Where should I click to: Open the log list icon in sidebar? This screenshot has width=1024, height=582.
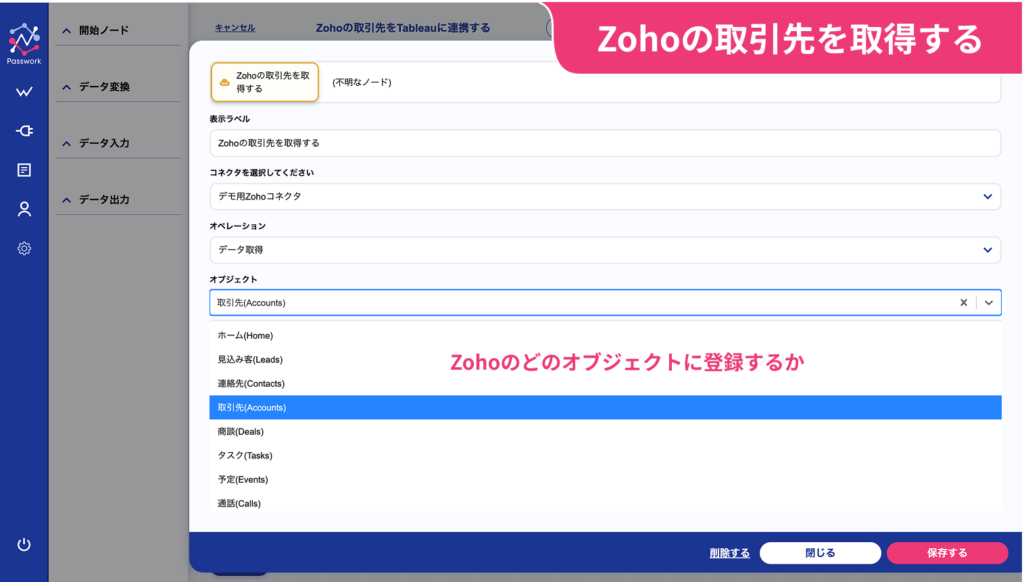(x=24, y=170)
